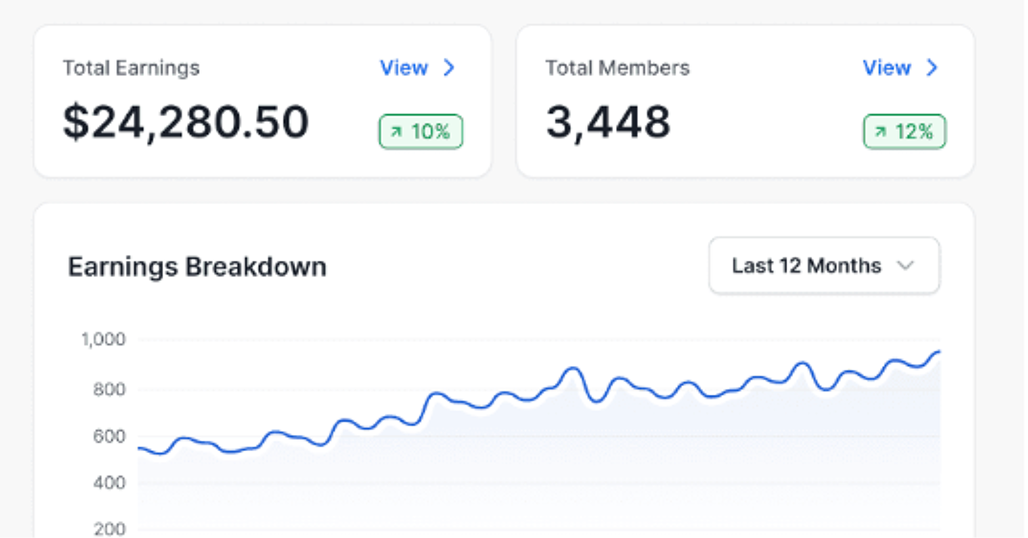Image resolution: width=1028 pixels, height=538 pixels.
Task: Click chevron arrow beside Total Earnings View
Action: (x=449, y=67)
